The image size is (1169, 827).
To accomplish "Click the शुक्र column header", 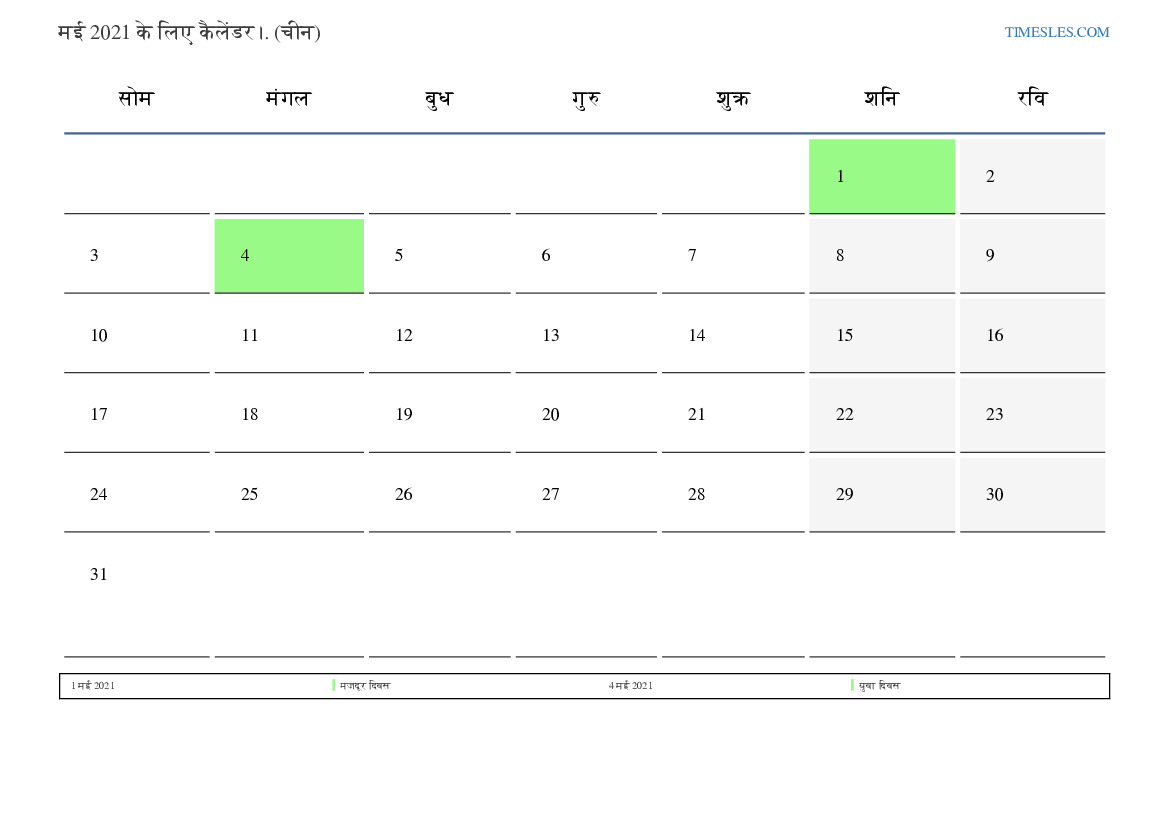I will [x=733, y=98].
